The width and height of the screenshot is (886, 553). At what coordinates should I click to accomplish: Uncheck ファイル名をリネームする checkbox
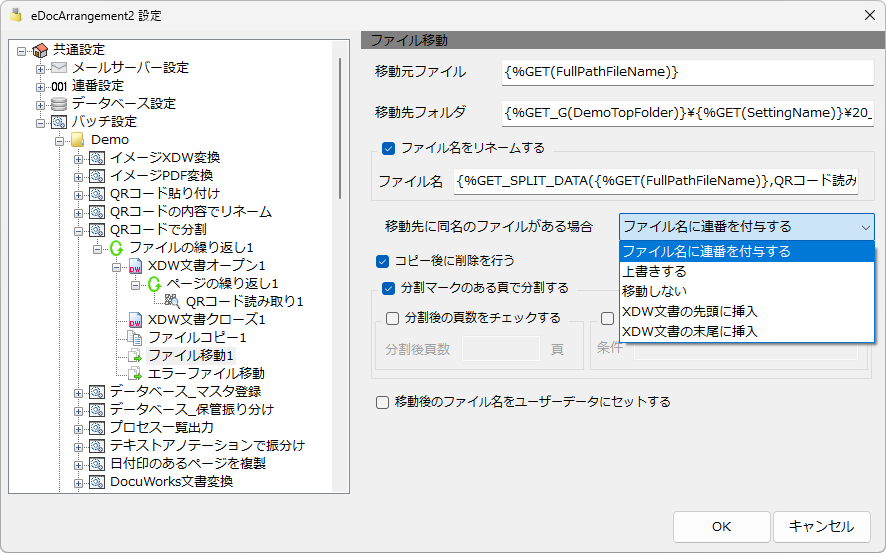388,149
